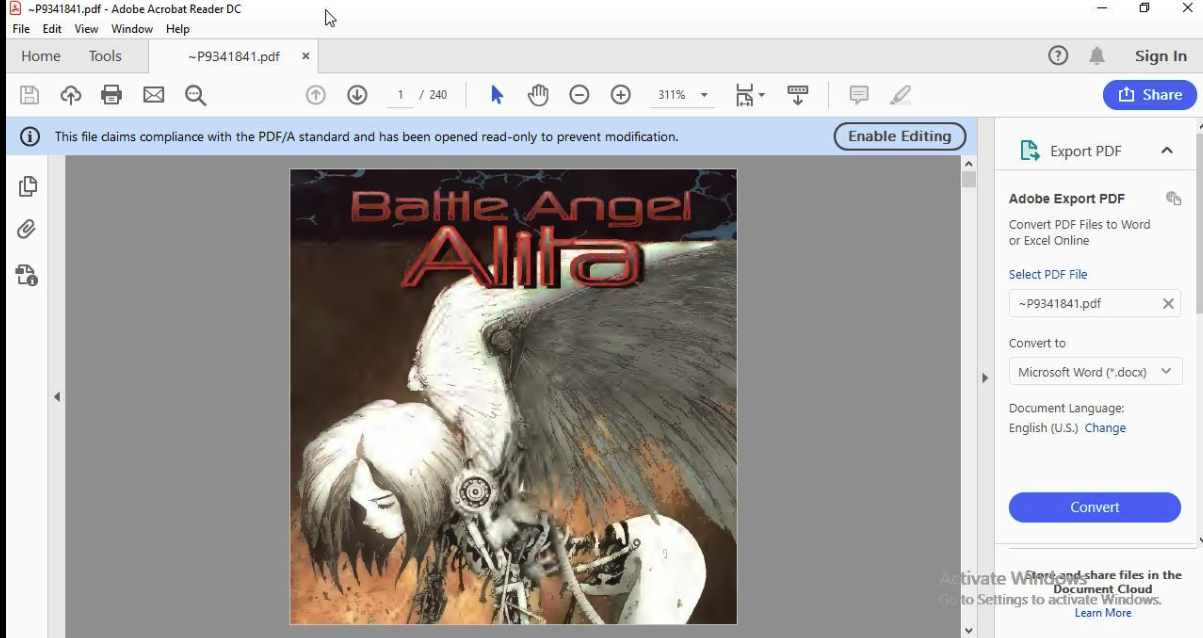Open the Find text magnifier icon
This screenshot has height=638, width=1203.
pos(195,95)
